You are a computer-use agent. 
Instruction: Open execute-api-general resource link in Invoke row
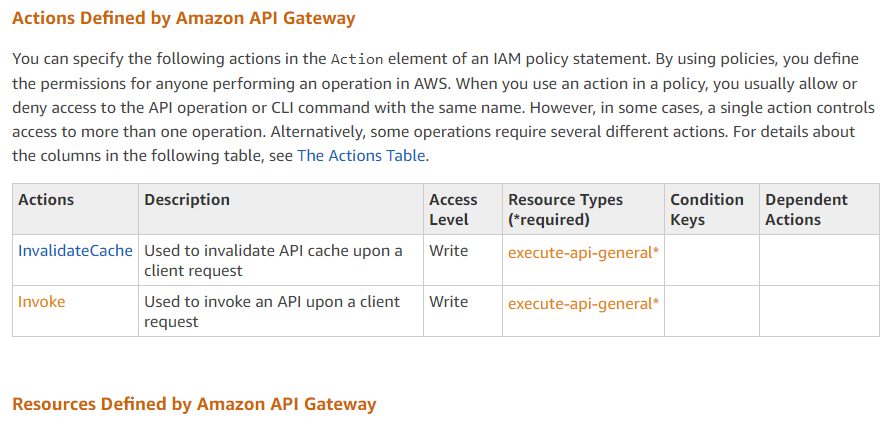point(583,304)
